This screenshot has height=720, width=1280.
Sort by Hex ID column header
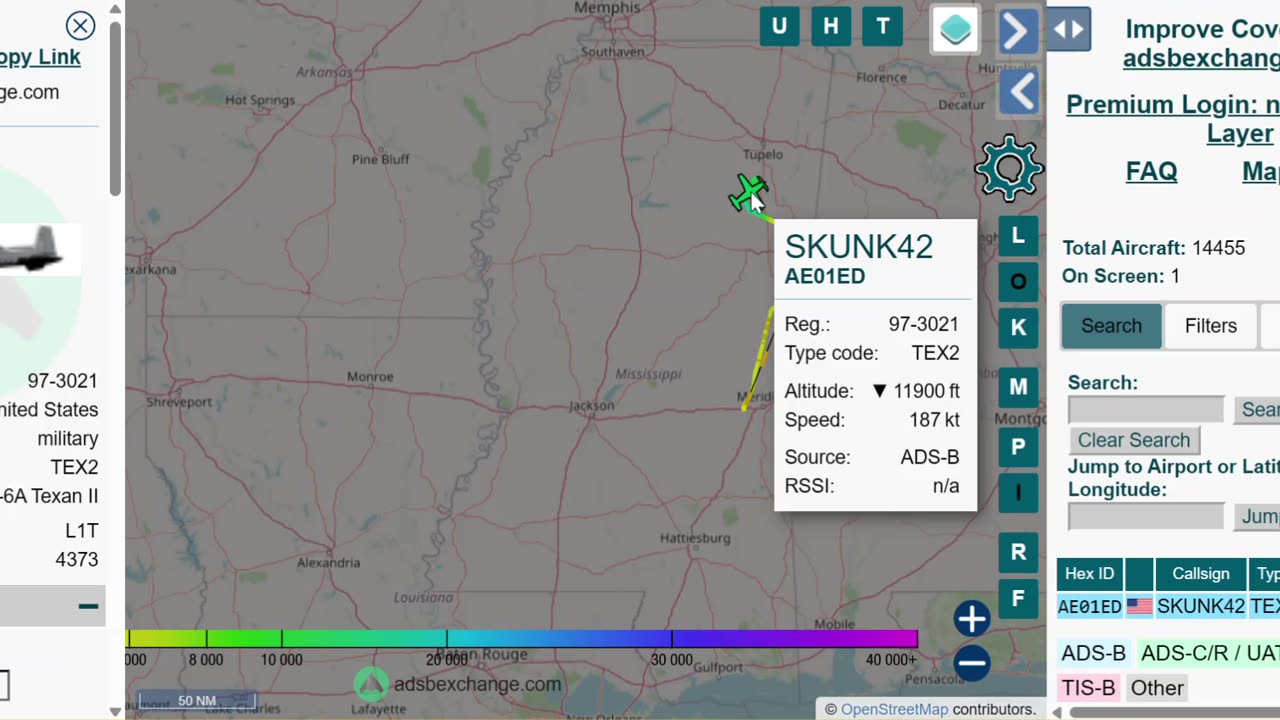(x=1089, y=574)
